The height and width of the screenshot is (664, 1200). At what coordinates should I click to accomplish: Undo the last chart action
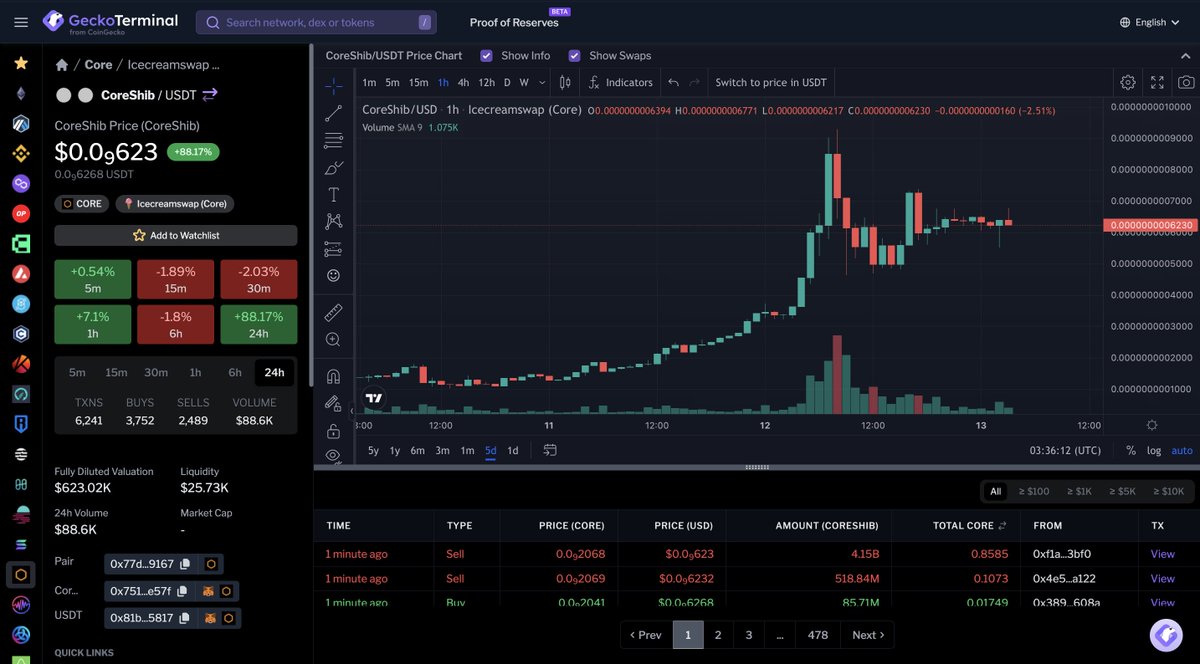(673, 82)
